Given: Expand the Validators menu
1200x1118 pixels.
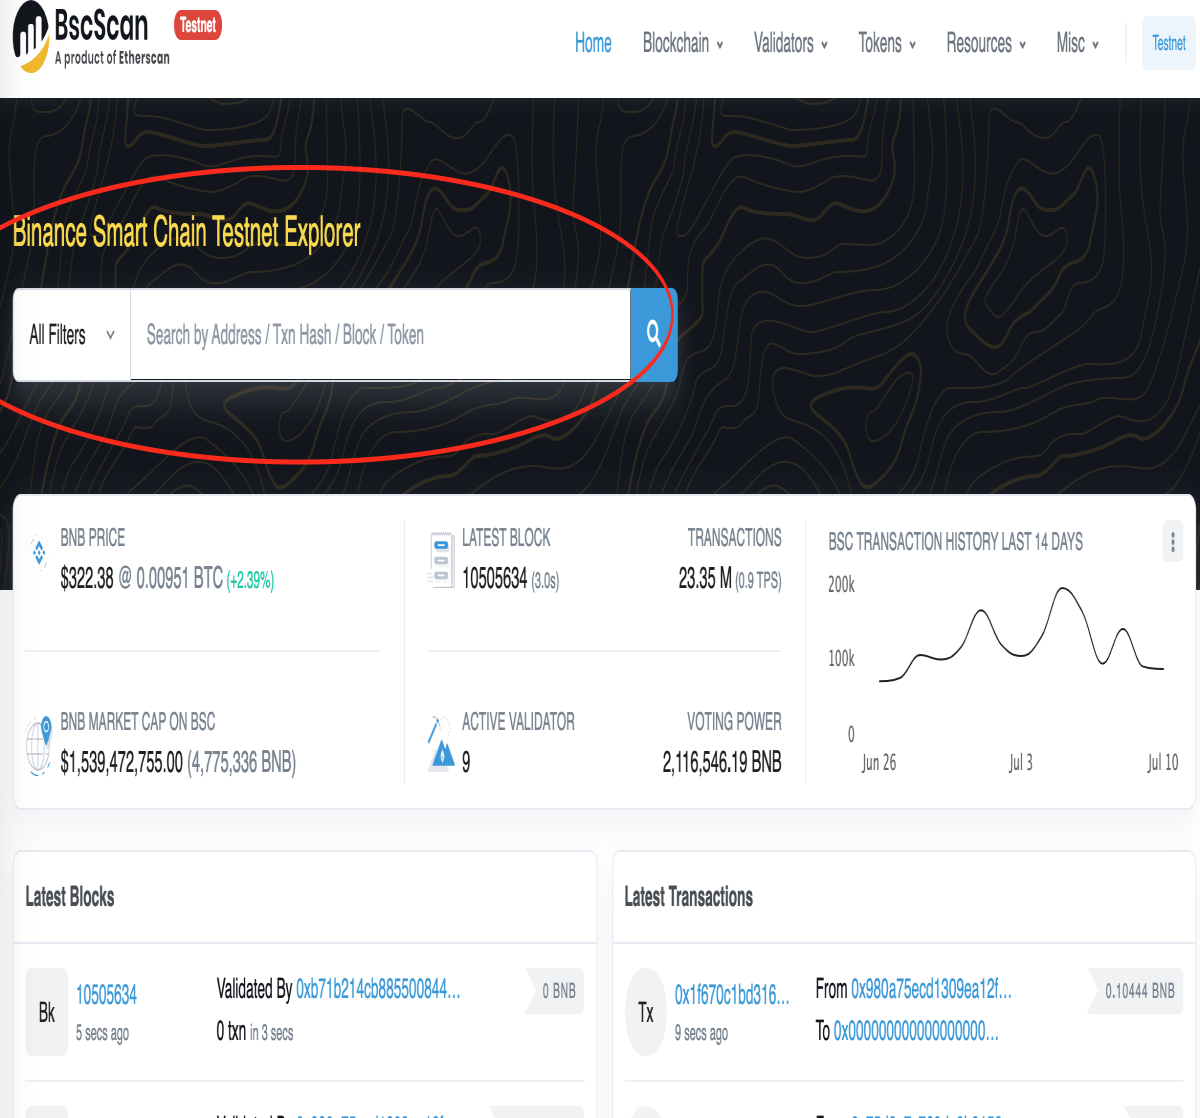Looking at the screenshot, I should coord(791,43).
